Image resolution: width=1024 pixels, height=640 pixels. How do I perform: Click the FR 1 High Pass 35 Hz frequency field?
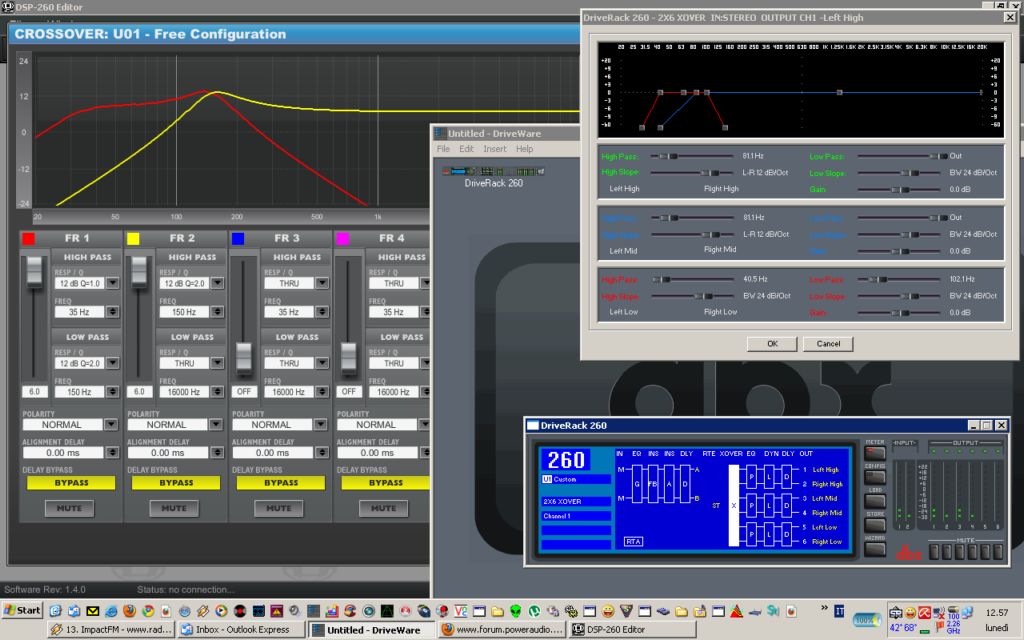[x=80, y=312]
